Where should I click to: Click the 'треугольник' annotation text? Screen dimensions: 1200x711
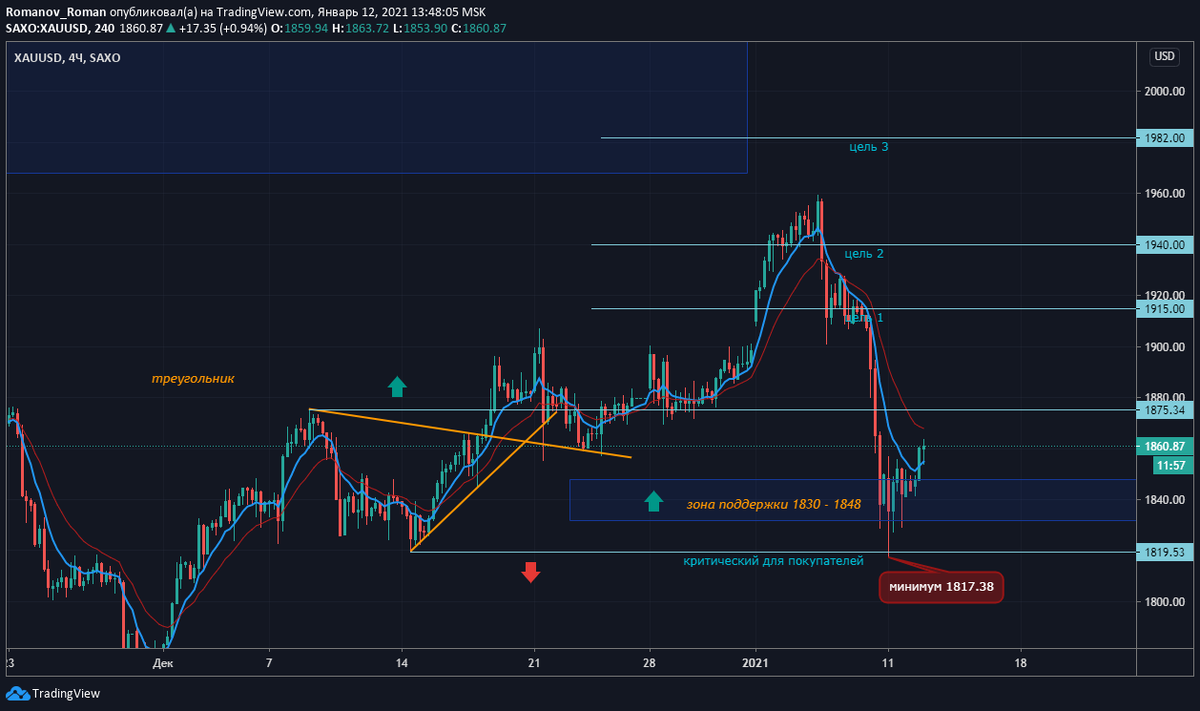tap(192, 379)
